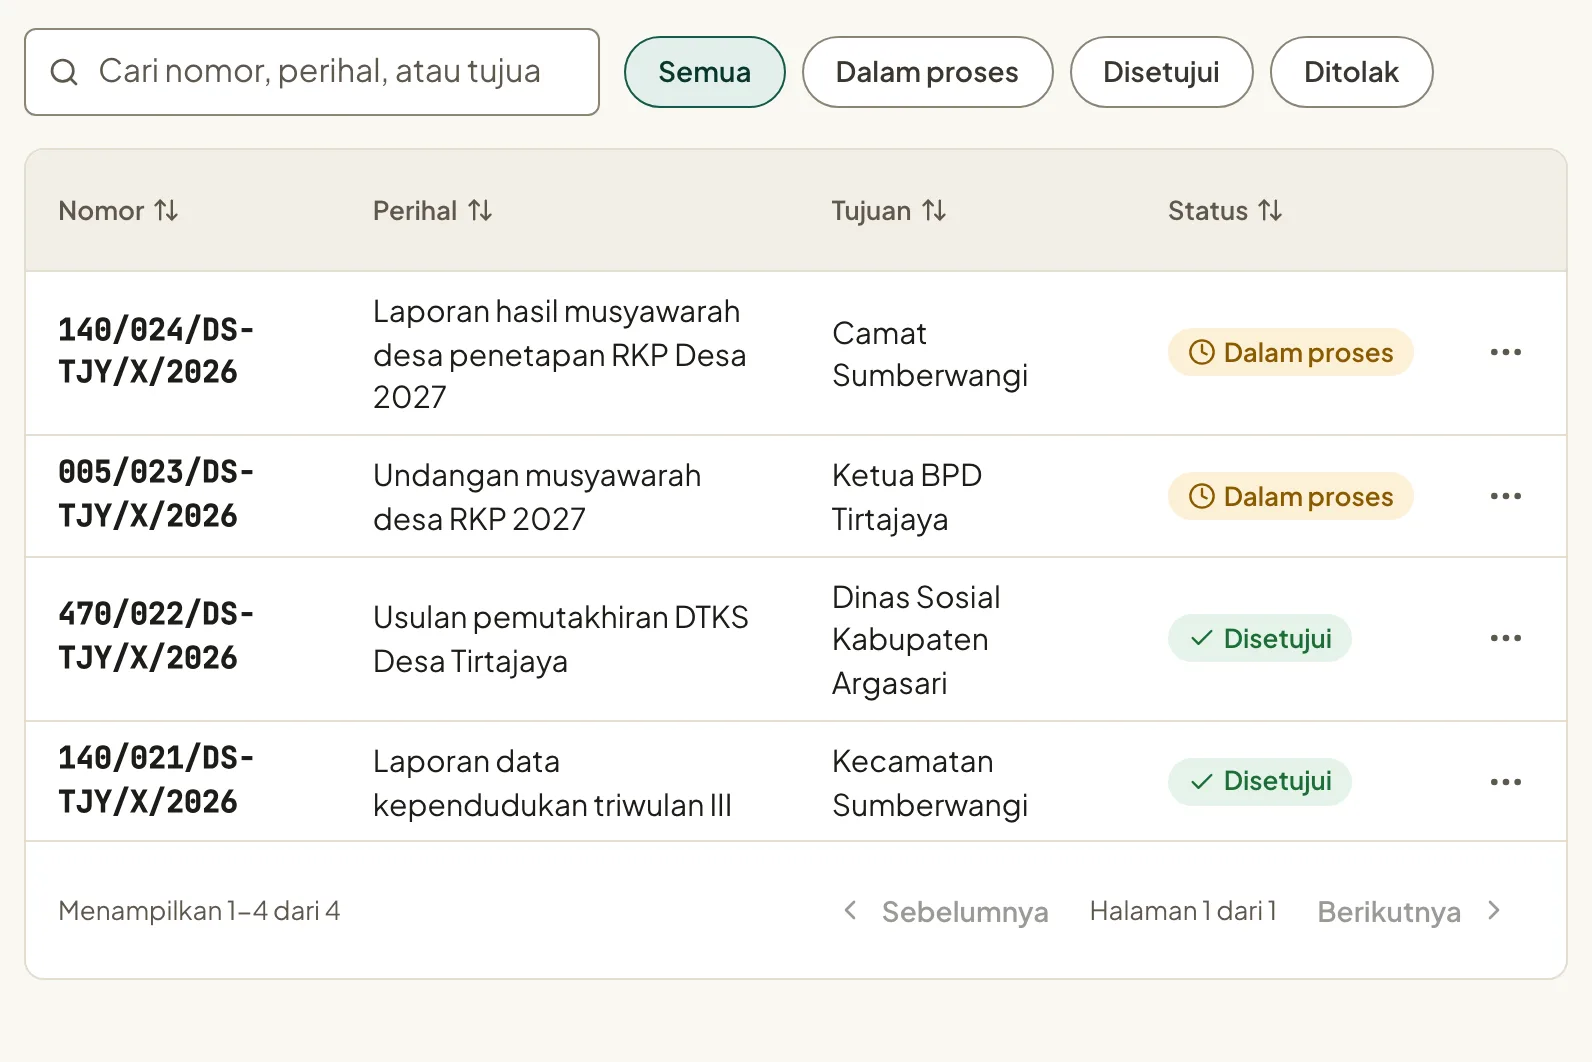Click the 'Halaman 1 dari 1' indicator

click(x=1183, y=911)
